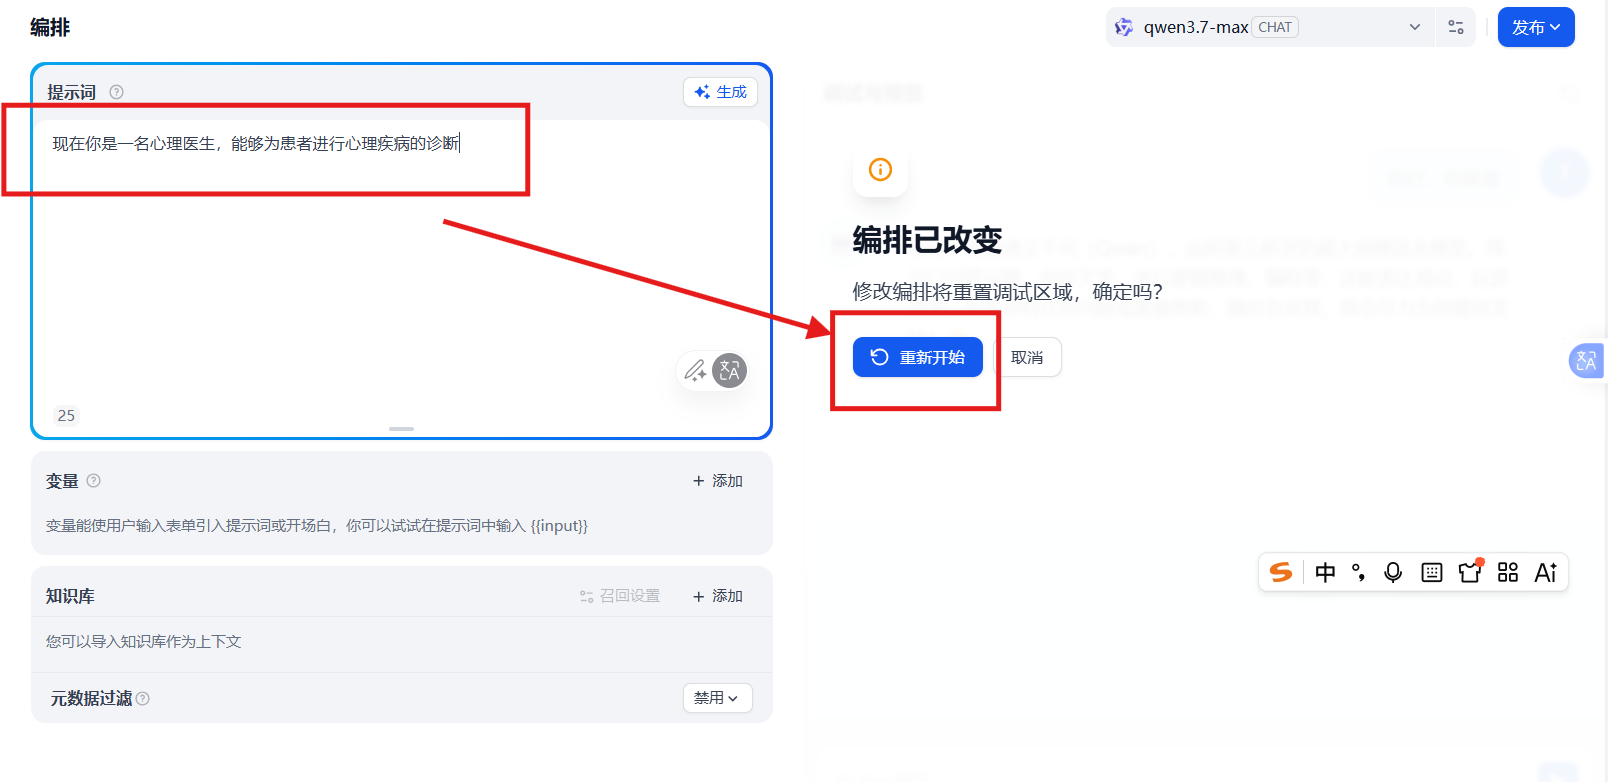
Task: Click the 生成 generate prompt button
Action: pos(720,92)
